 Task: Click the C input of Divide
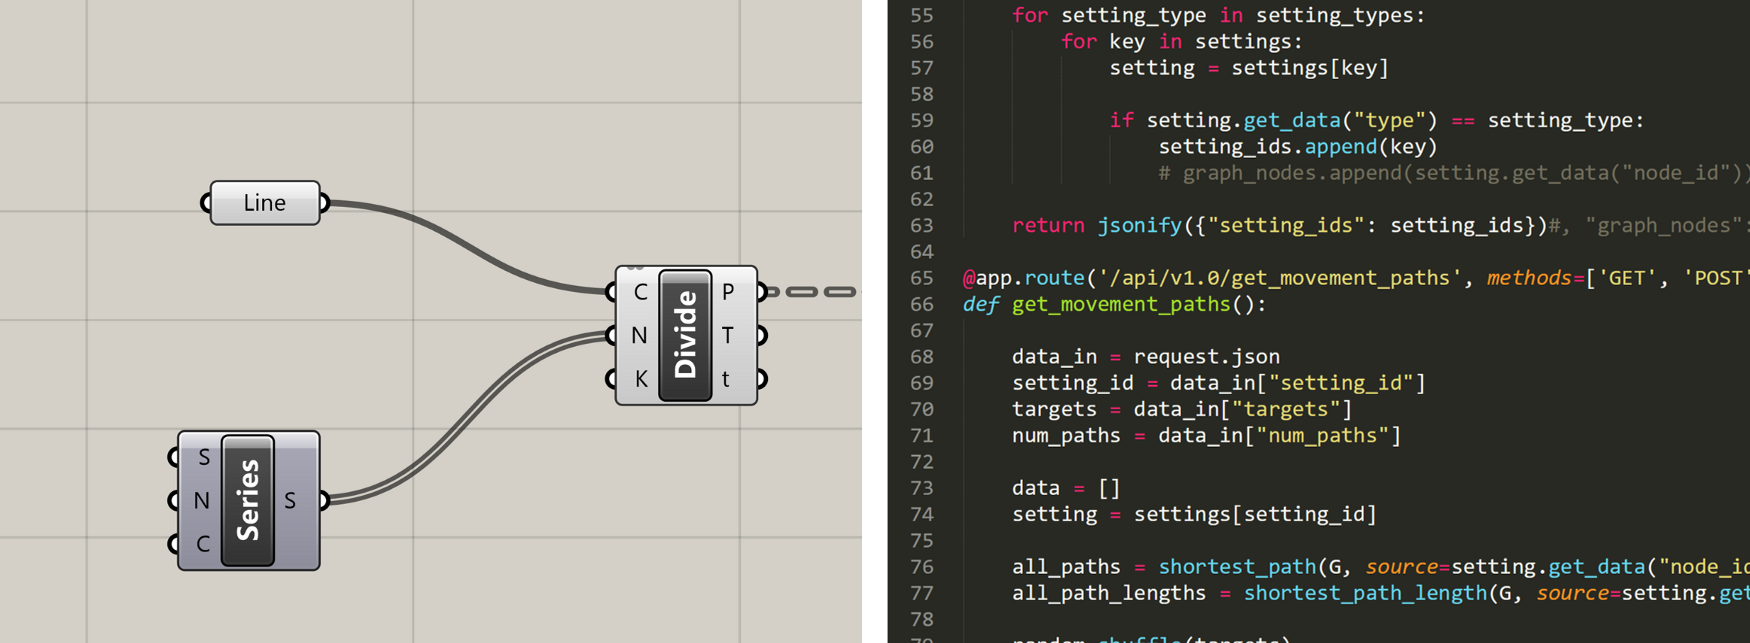(x=640, y=292)
